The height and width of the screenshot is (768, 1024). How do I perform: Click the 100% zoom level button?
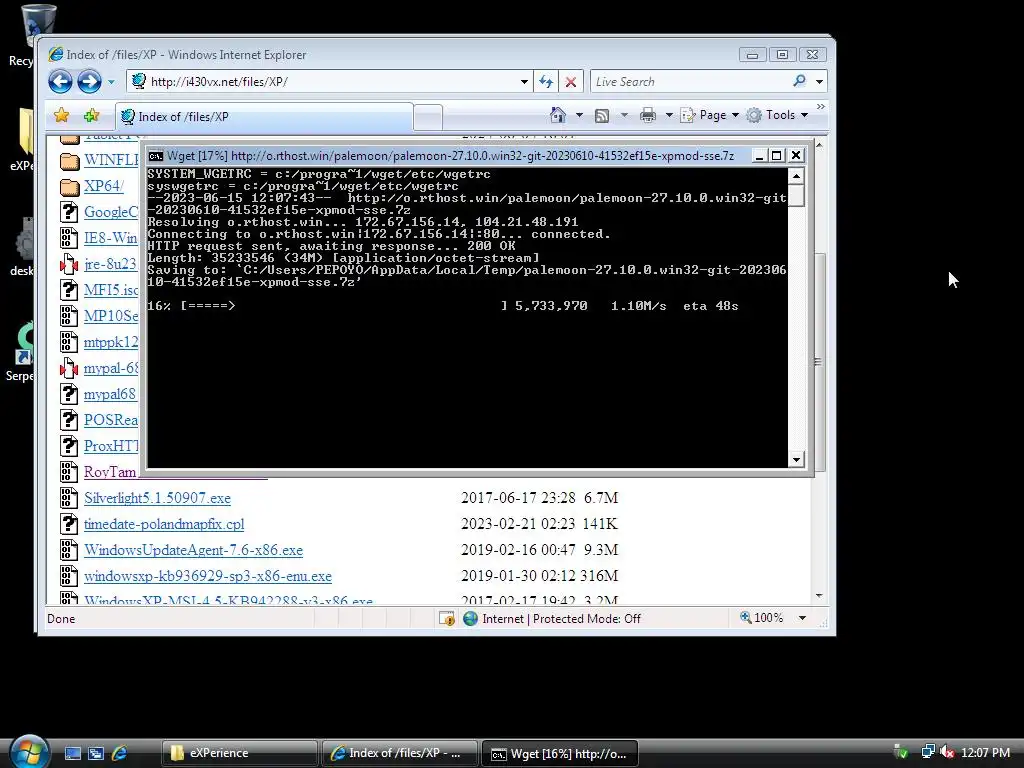pos(761,618)
